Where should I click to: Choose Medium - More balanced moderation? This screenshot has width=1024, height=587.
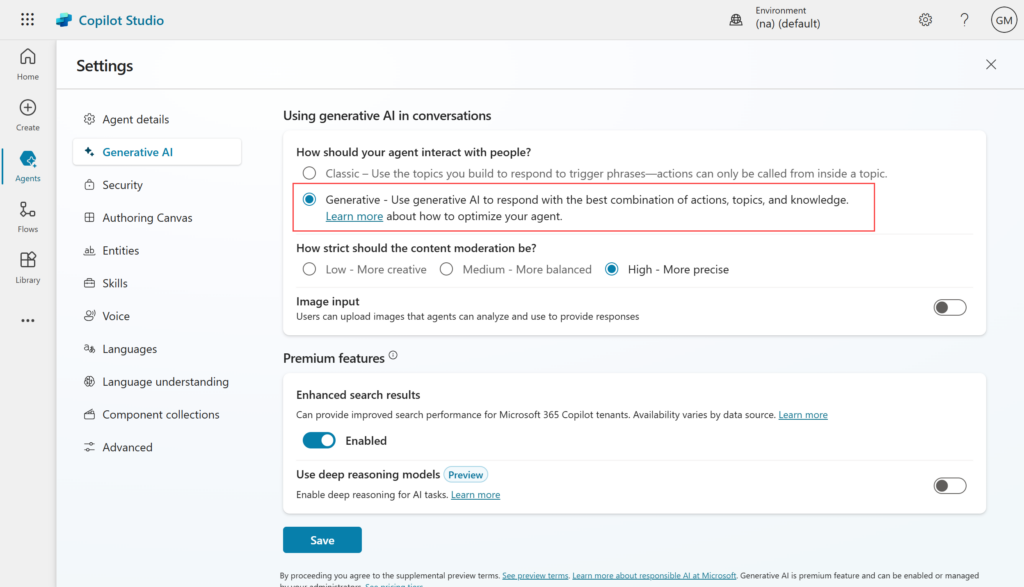(446, 269)
